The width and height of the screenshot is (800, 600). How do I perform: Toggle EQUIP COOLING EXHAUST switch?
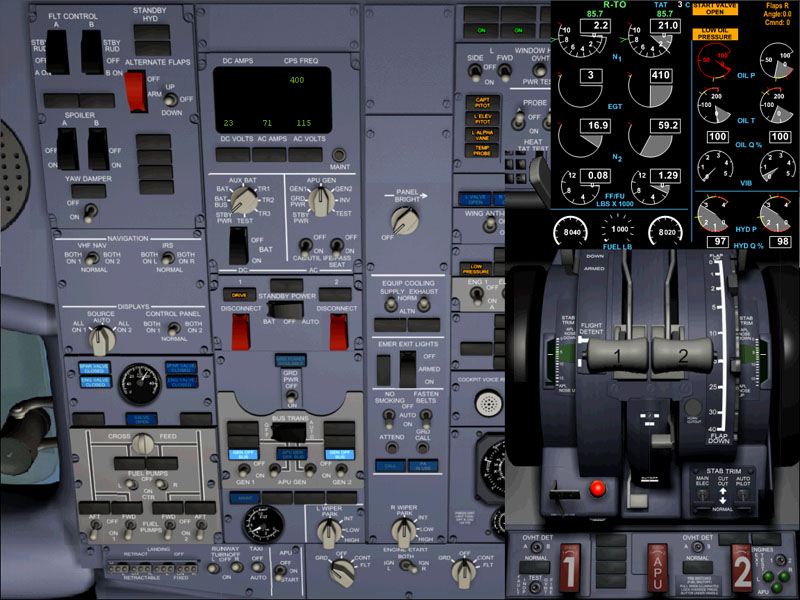(x=423, y=305)
